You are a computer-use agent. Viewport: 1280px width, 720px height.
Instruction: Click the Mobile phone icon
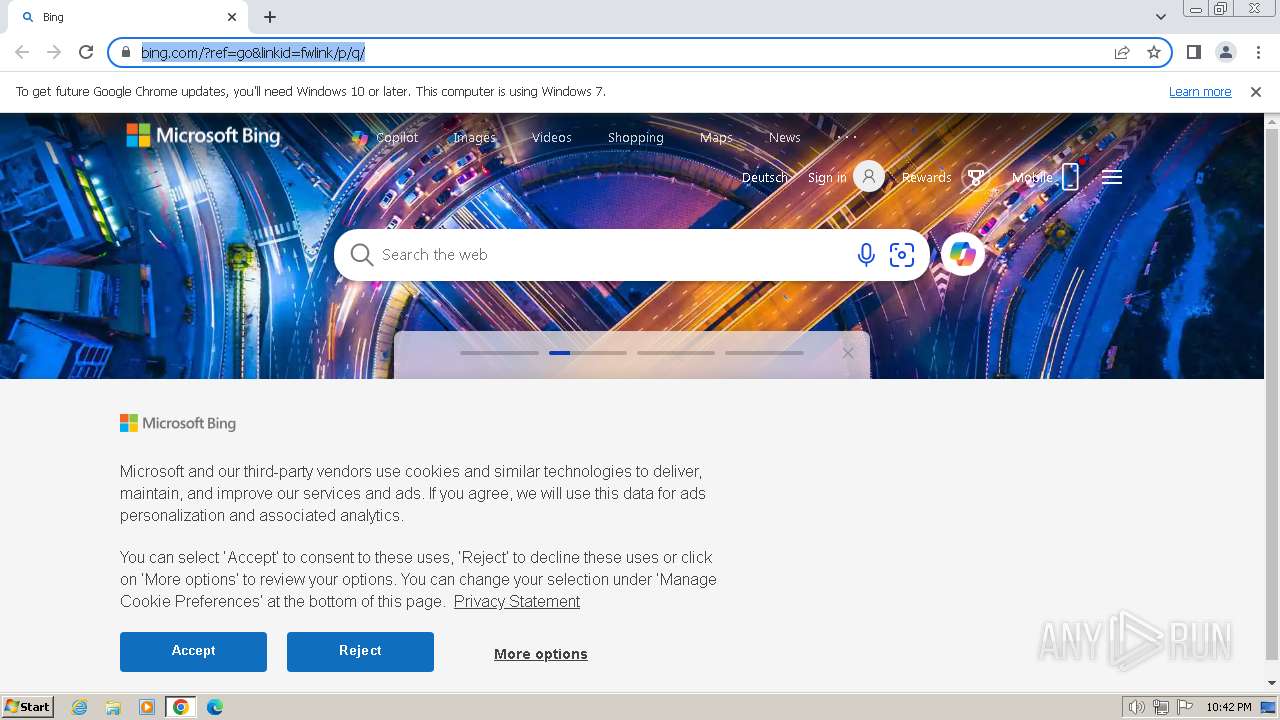pyautogui.click(x=1070, y=177)
